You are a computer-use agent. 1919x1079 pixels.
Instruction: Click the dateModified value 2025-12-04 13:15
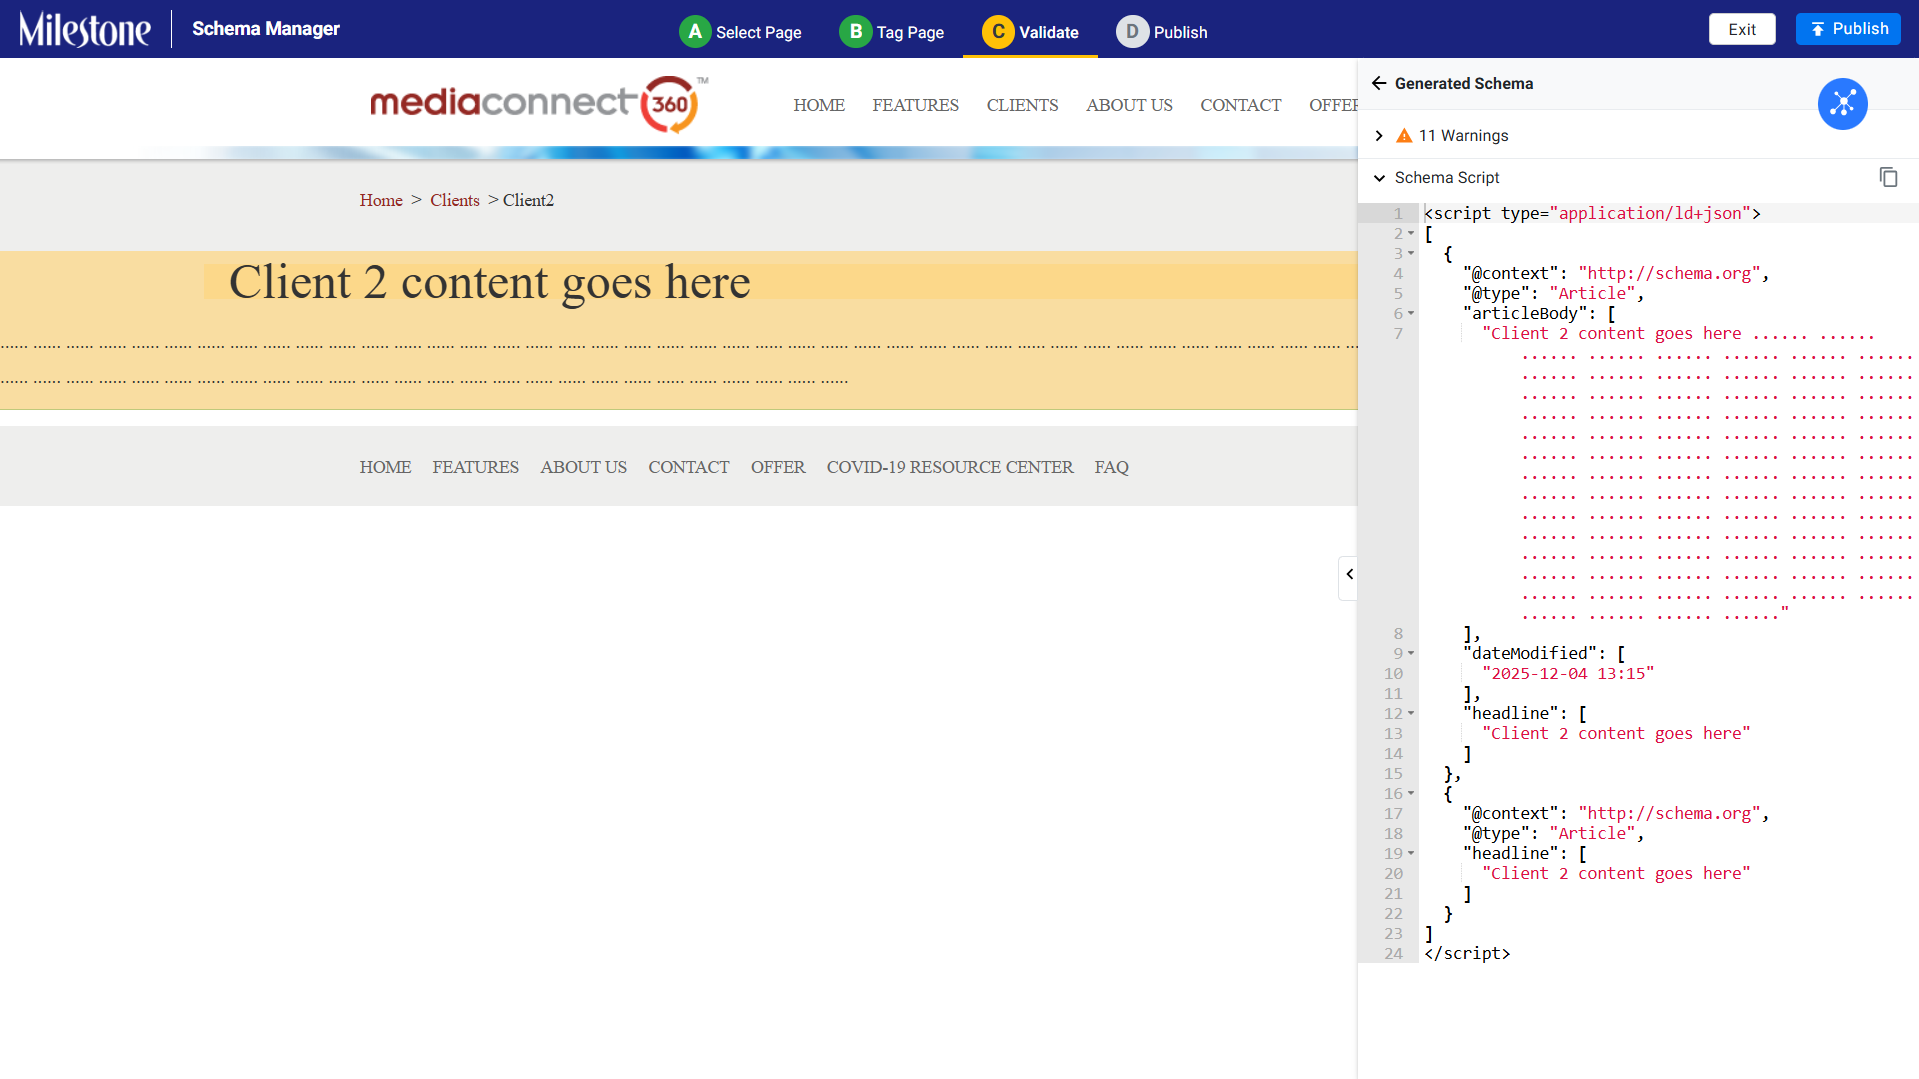point(1568,674)
